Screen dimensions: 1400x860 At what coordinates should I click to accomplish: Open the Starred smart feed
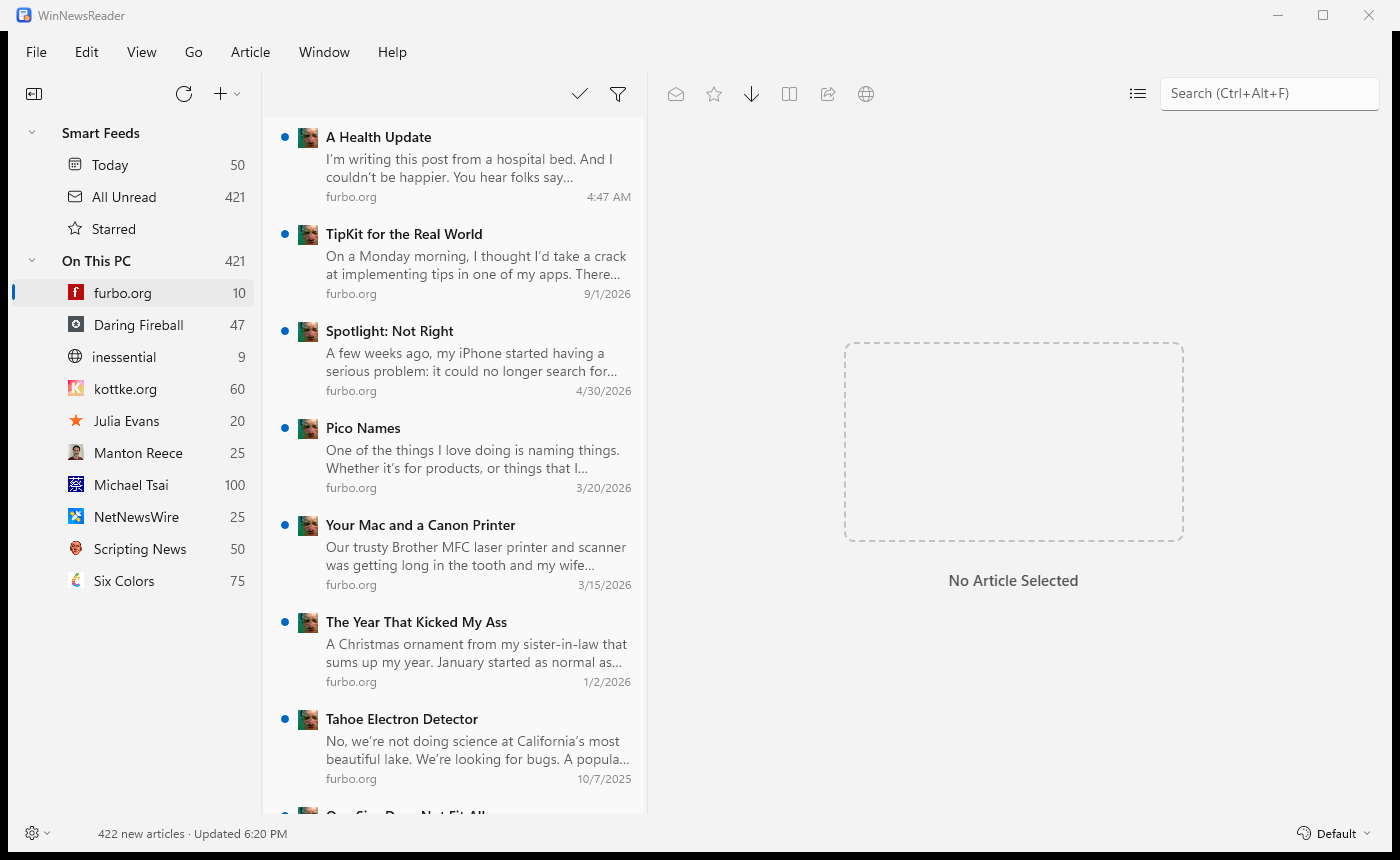click(x=132, y=229)
